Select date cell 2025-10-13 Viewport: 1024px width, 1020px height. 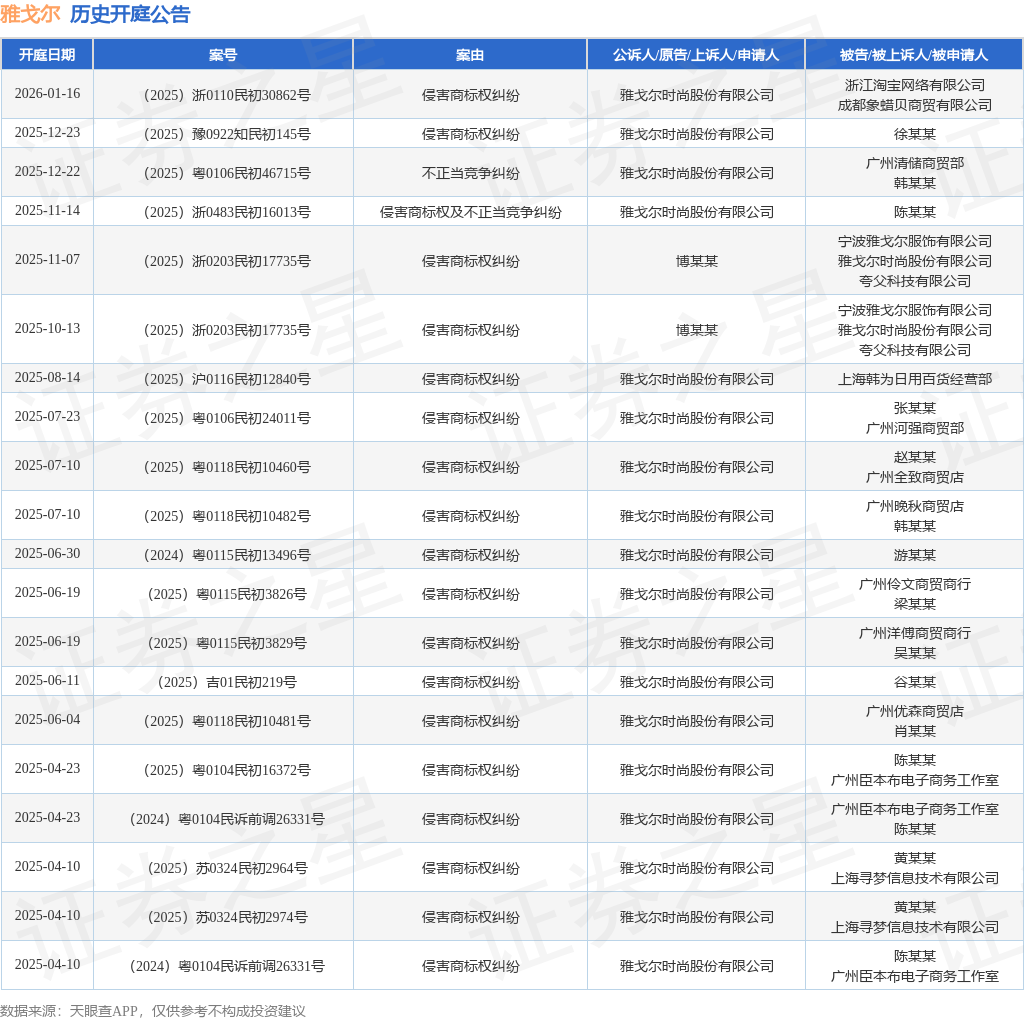pyautogui.click(x=47, y=328)
